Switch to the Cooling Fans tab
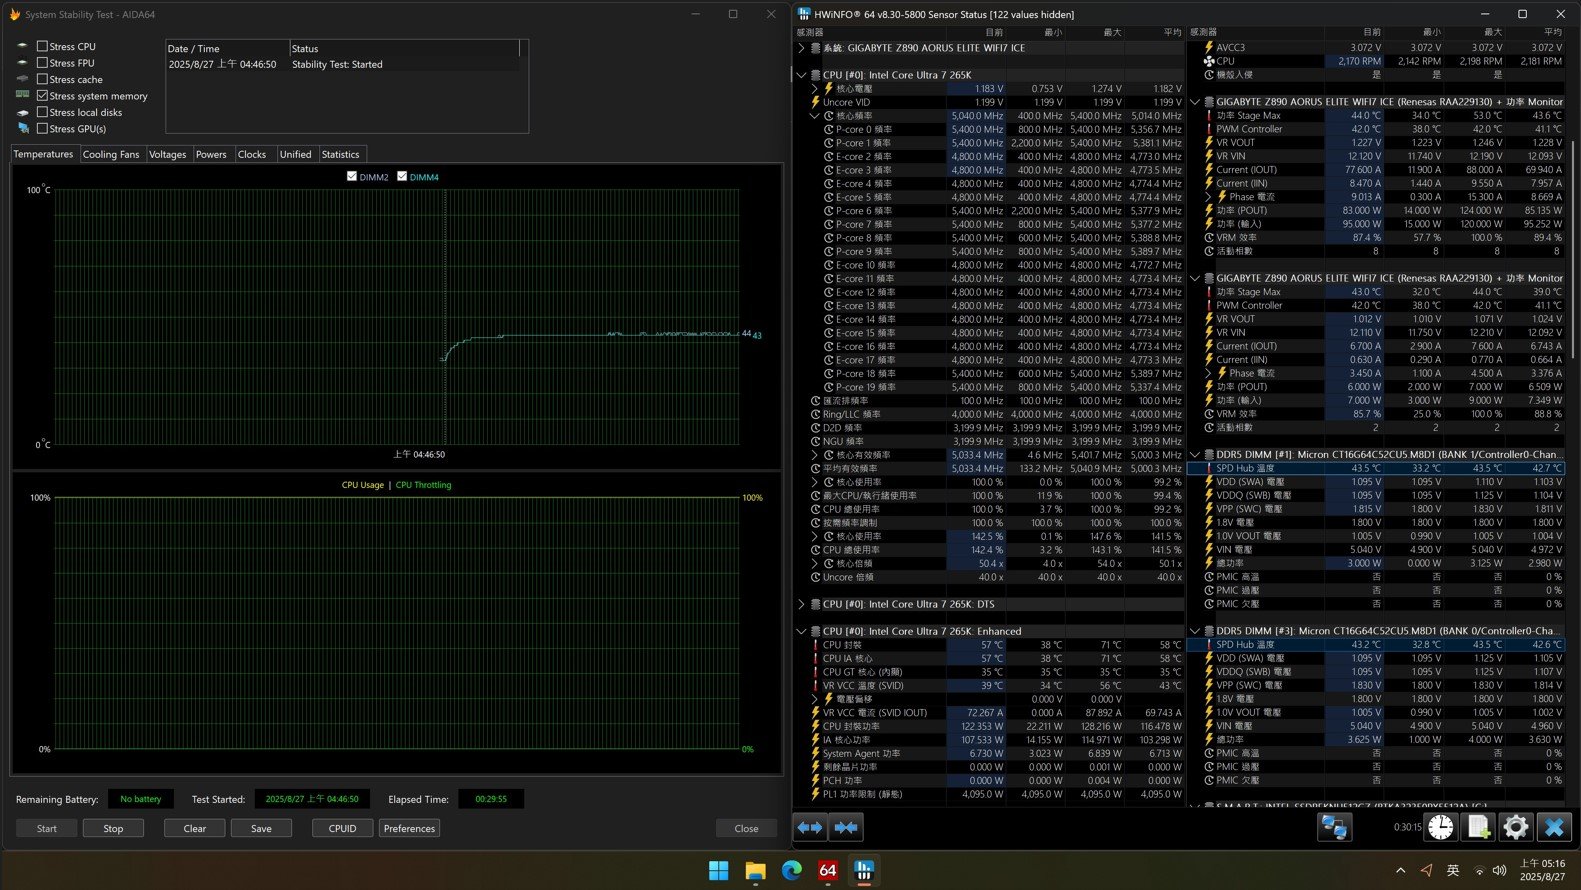Image resolution: width=1581 pixels, height=890 pixels. (x=111, y=154)
